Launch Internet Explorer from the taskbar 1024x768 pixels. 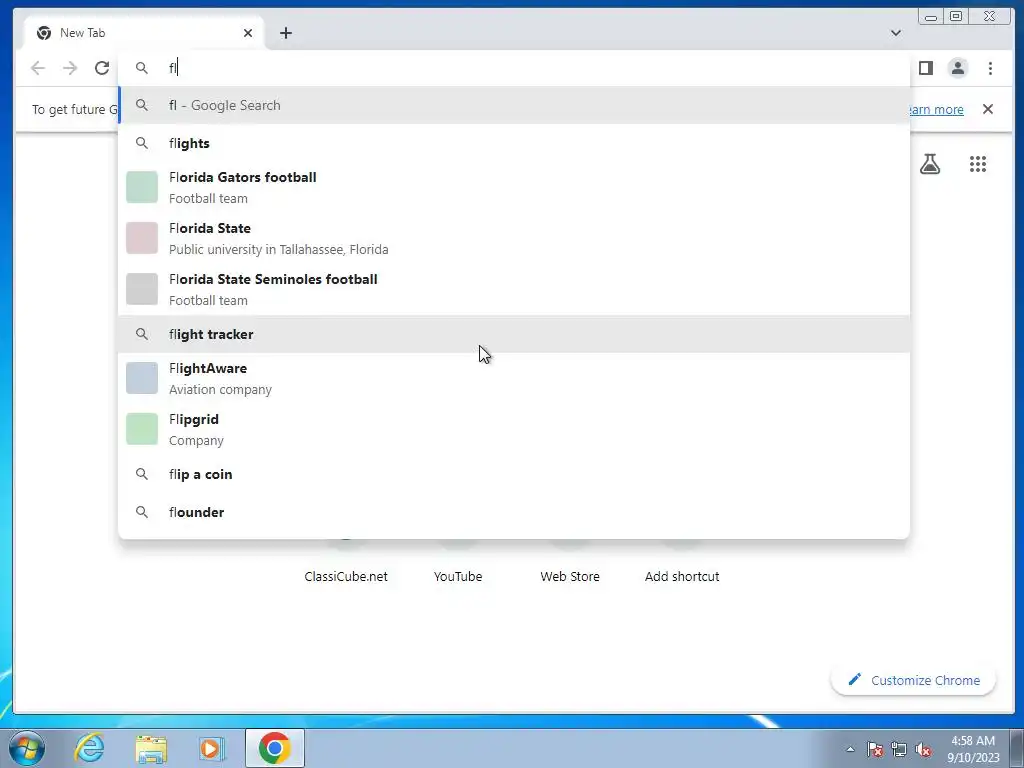89,748
